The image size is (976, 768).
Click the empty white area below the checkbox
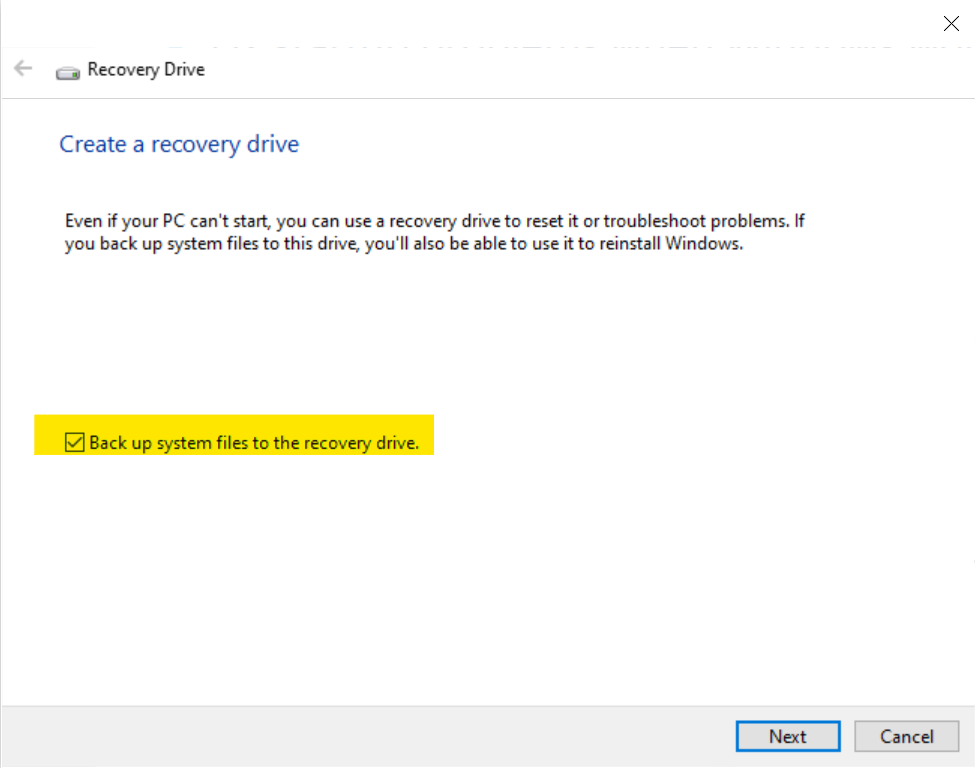[400, 580]
